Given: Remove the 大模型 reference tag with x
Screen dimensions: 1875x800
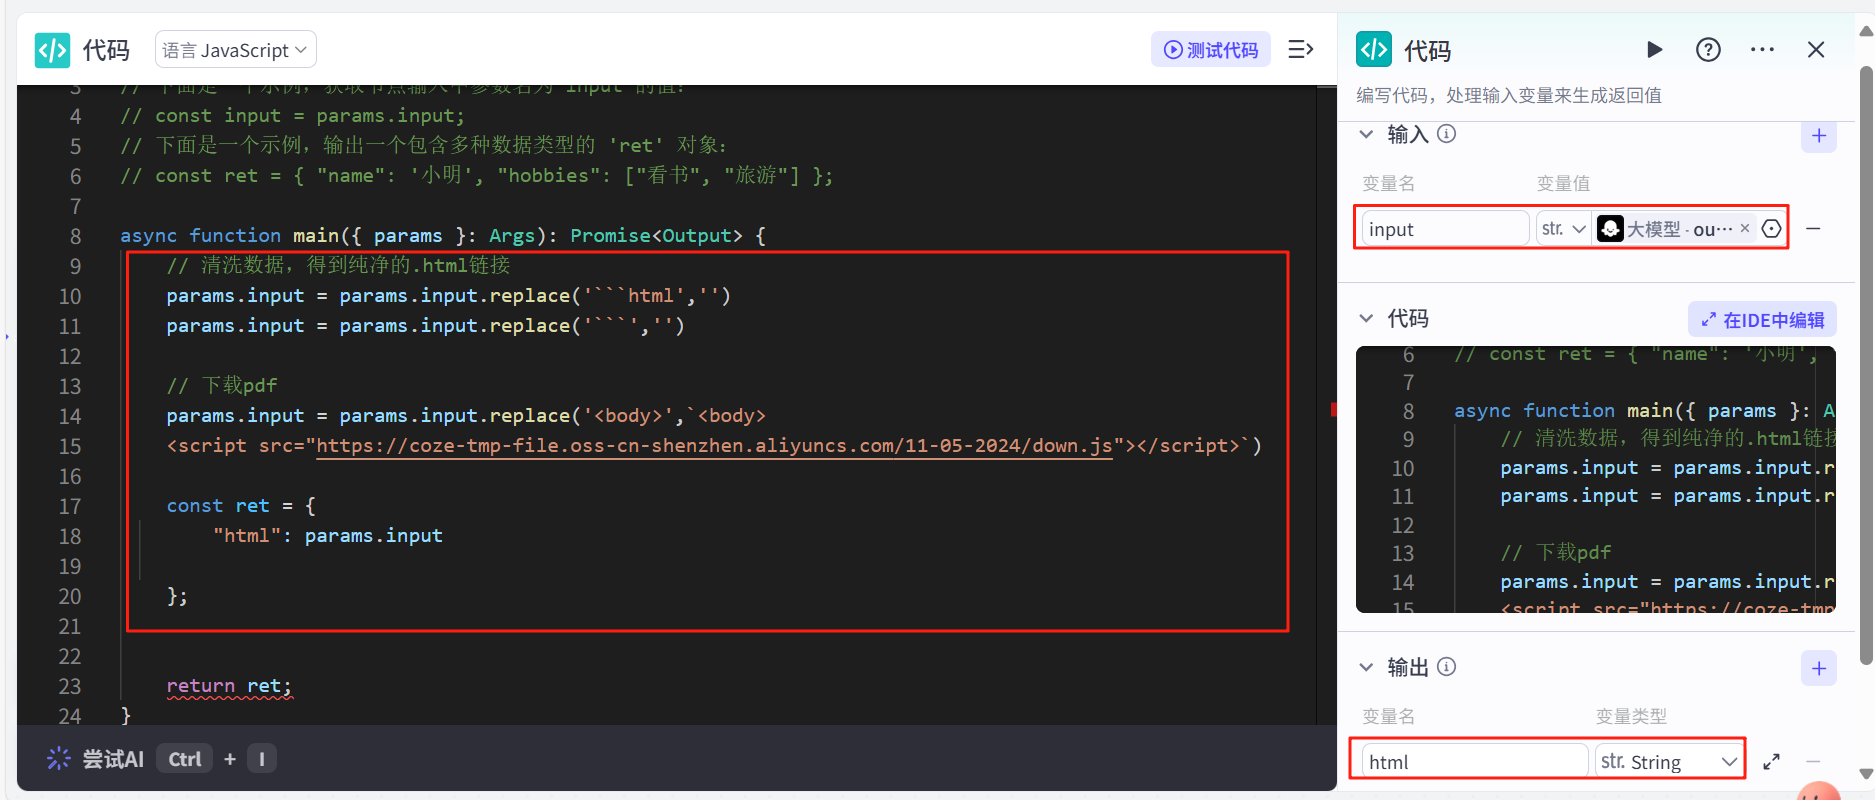Looking at the screenshot, I should [x=1745, y=228].
